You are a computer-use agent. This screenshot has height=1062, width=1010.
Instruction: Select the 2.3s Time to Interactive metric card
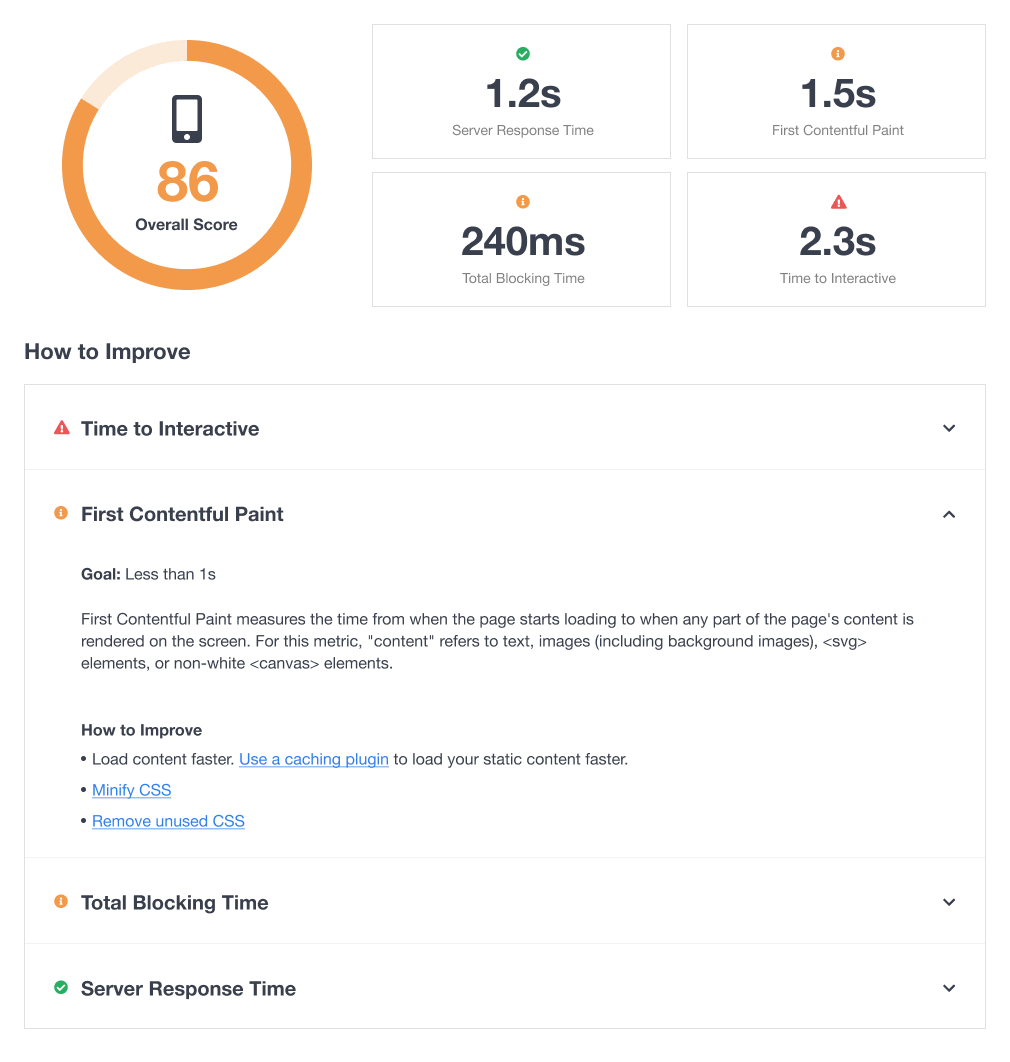[x=836, y=240]
